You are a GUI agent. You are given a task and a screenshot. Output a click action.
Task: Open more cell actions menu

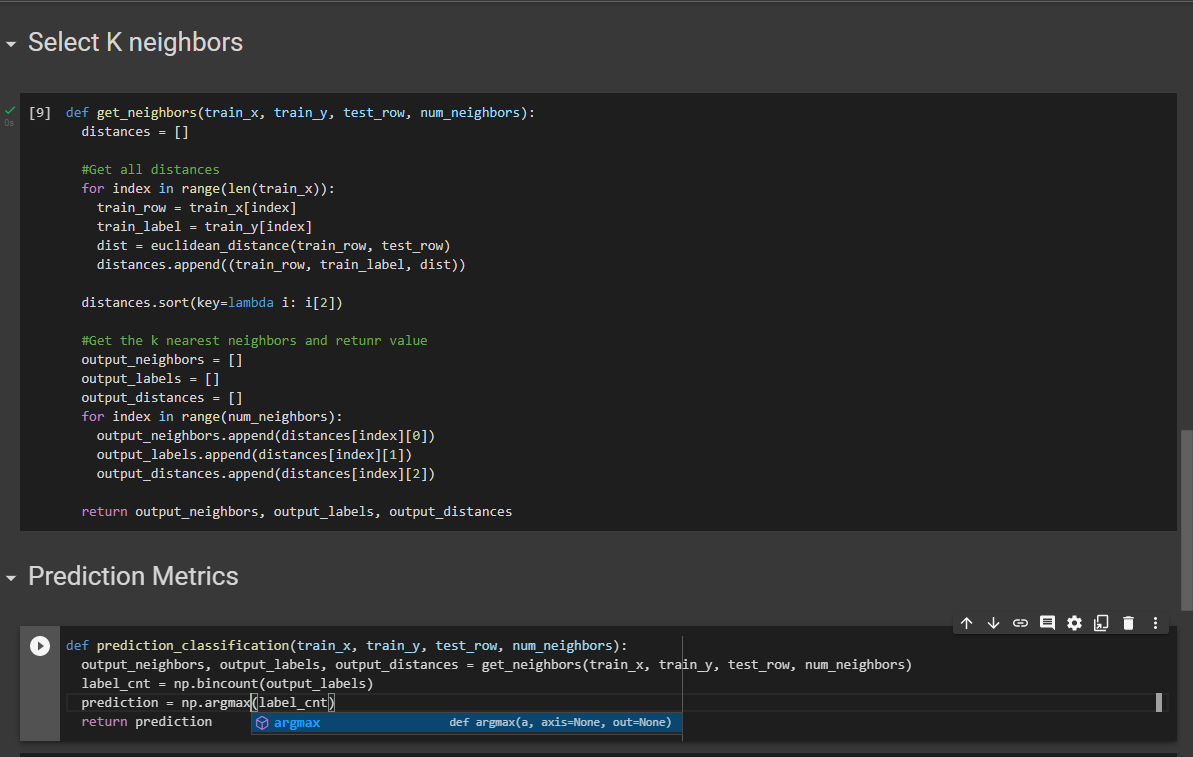1155,623
